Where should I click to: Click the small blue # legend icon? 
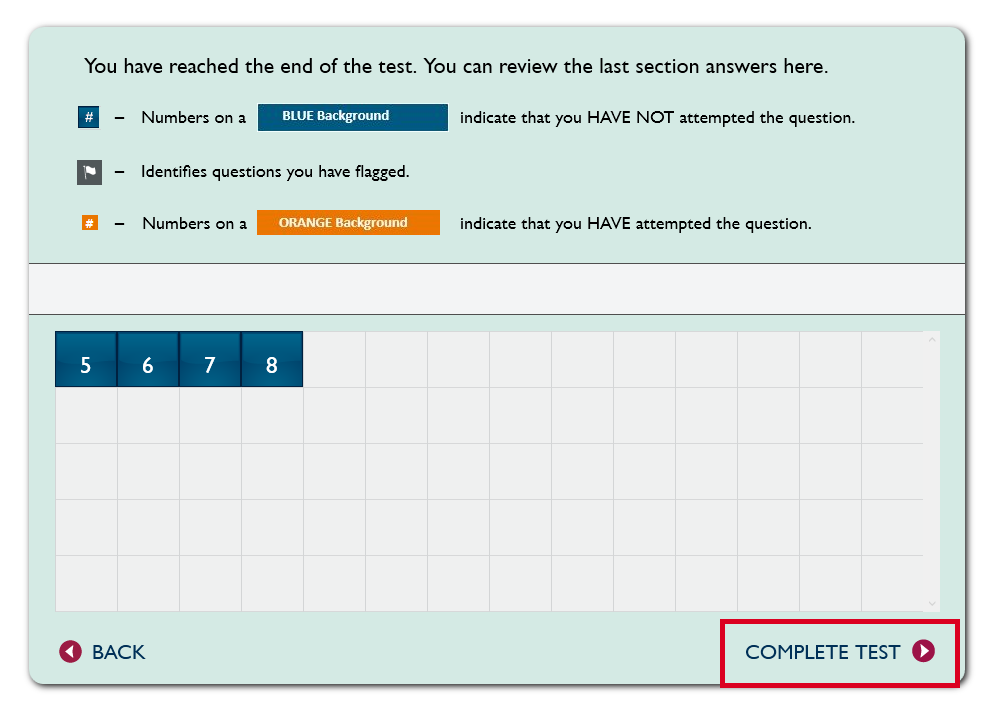[x=89, y=118]
